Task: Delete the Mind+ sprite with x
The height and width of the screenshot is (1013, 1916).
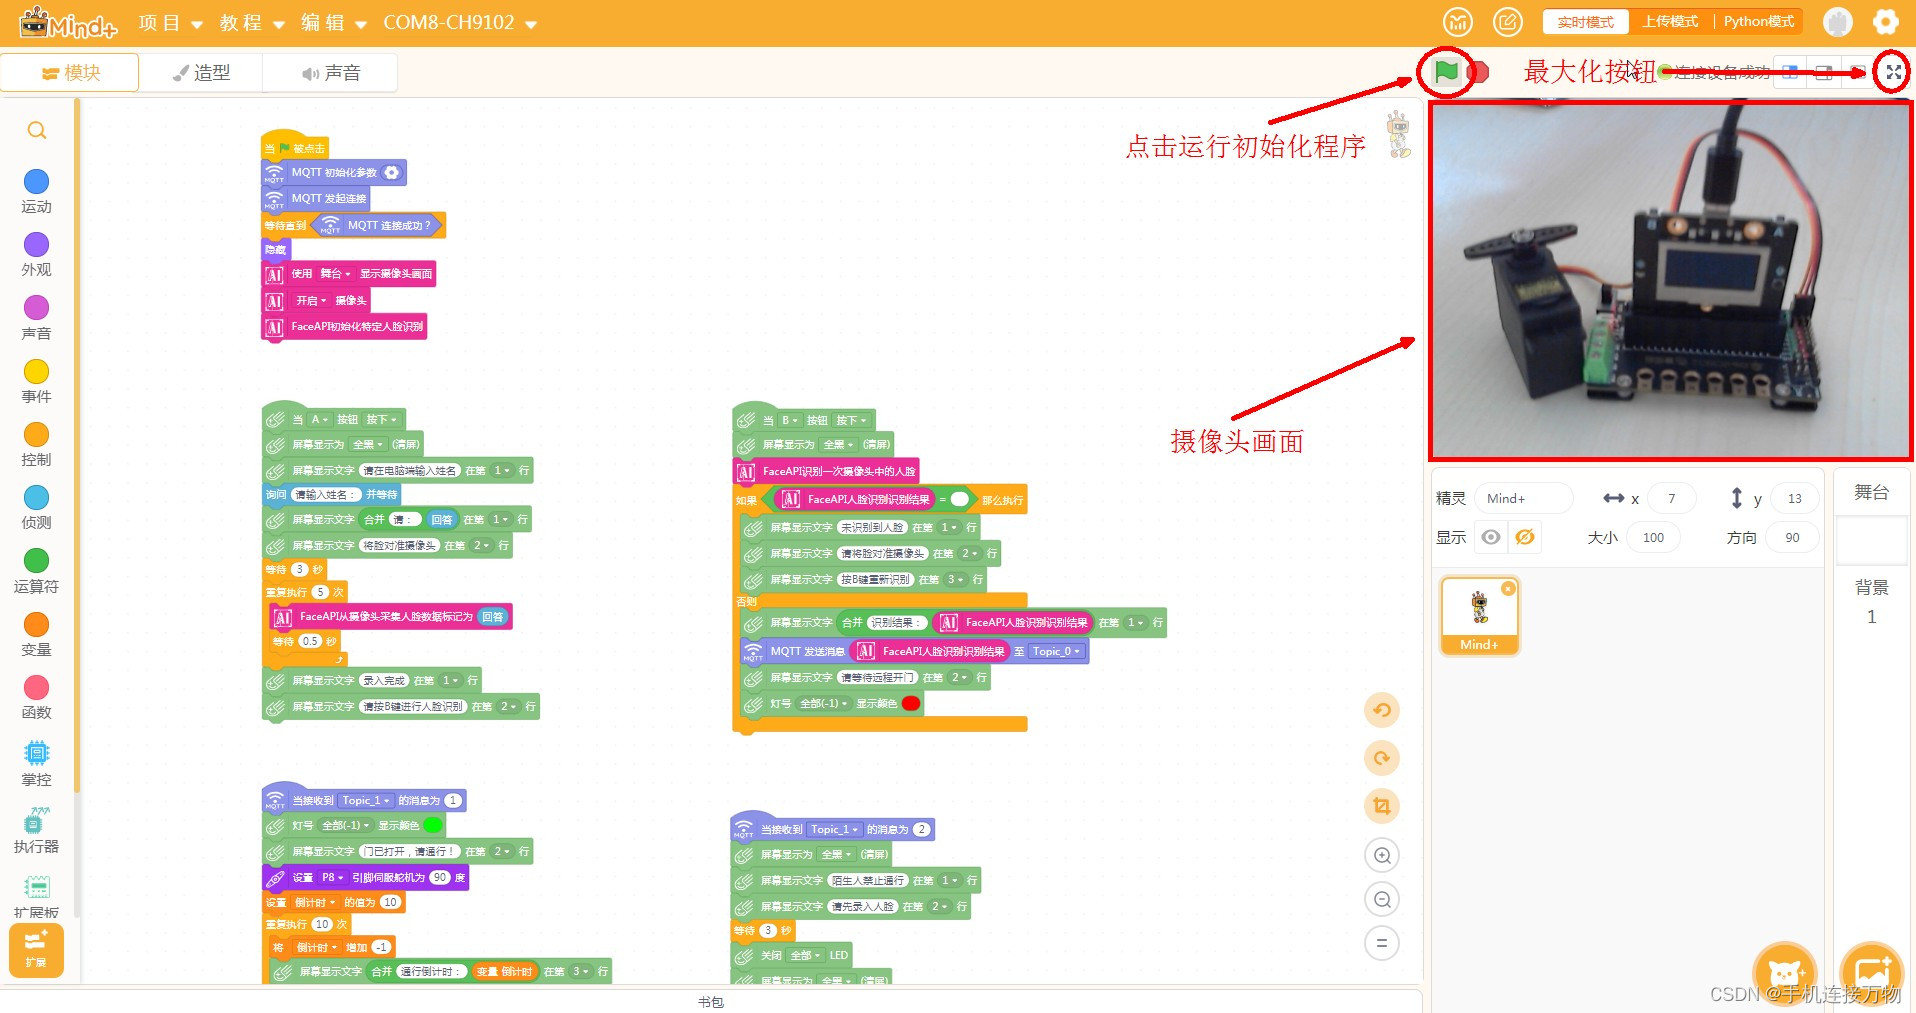Action: [x=1508, y=588]
